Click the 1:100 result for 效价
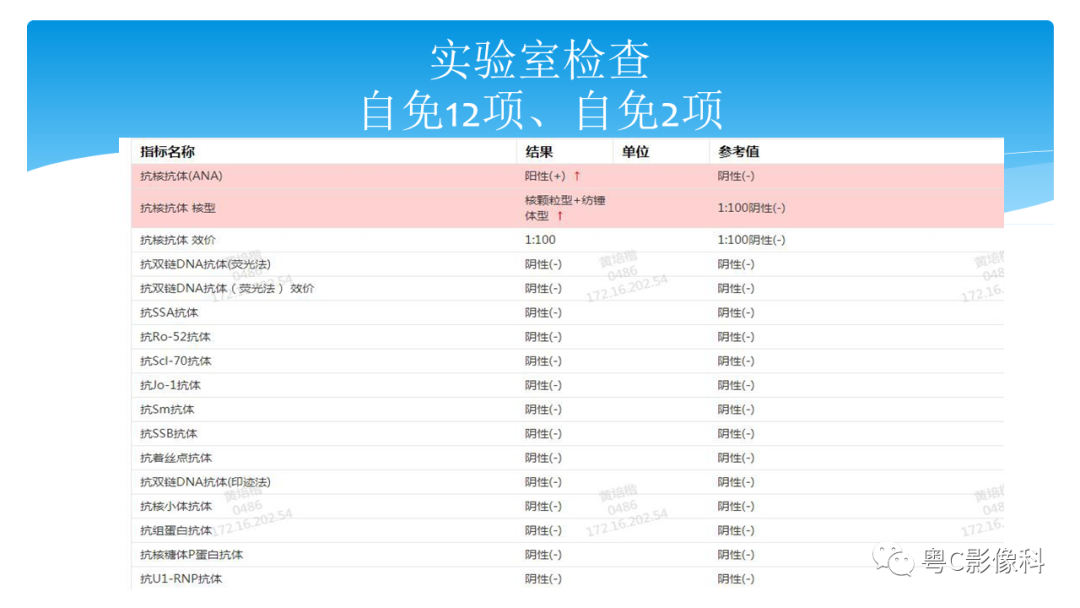The image size is (1080, 608). coord(540,240)
